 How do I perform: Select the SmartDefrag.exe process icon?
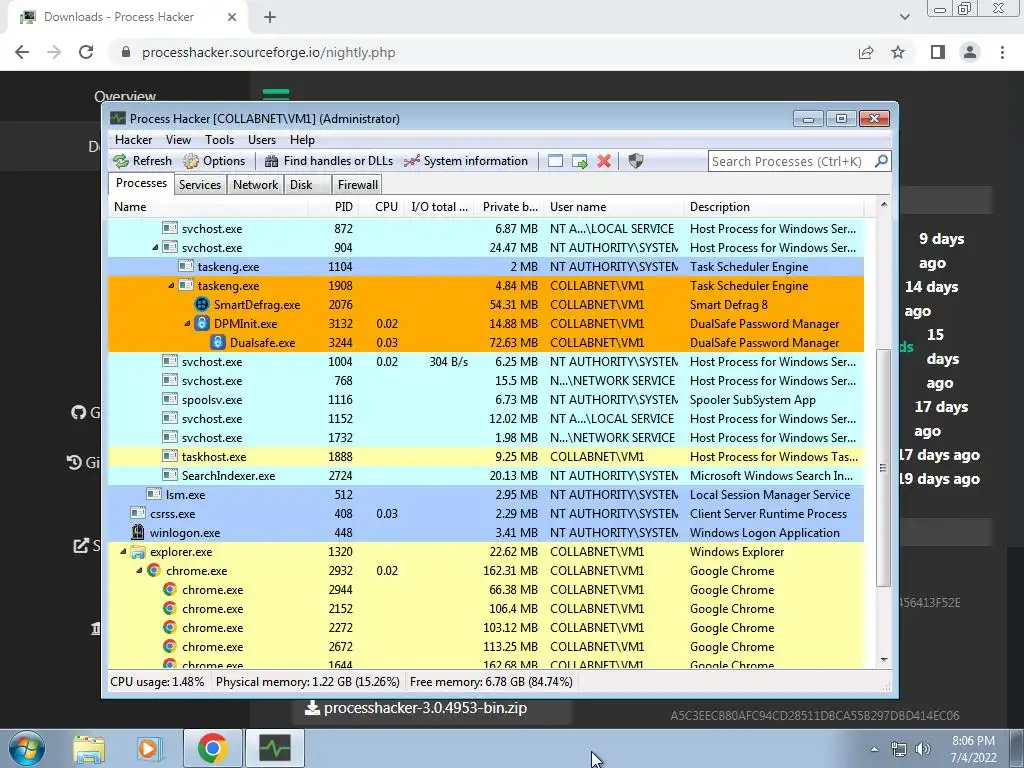pyautogui.click(x=202, y=304)
